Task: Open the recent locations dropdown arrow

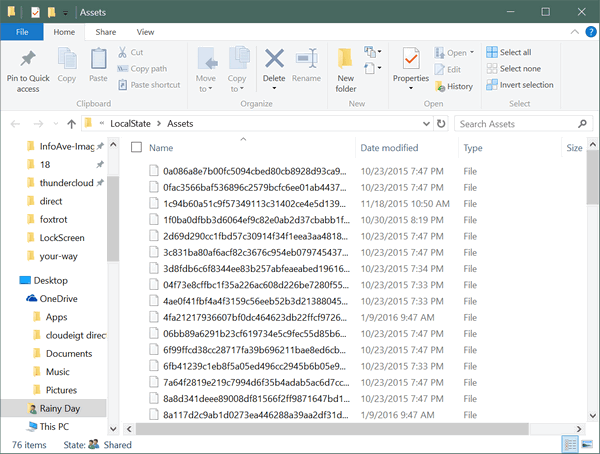Action: coord(56,124)
